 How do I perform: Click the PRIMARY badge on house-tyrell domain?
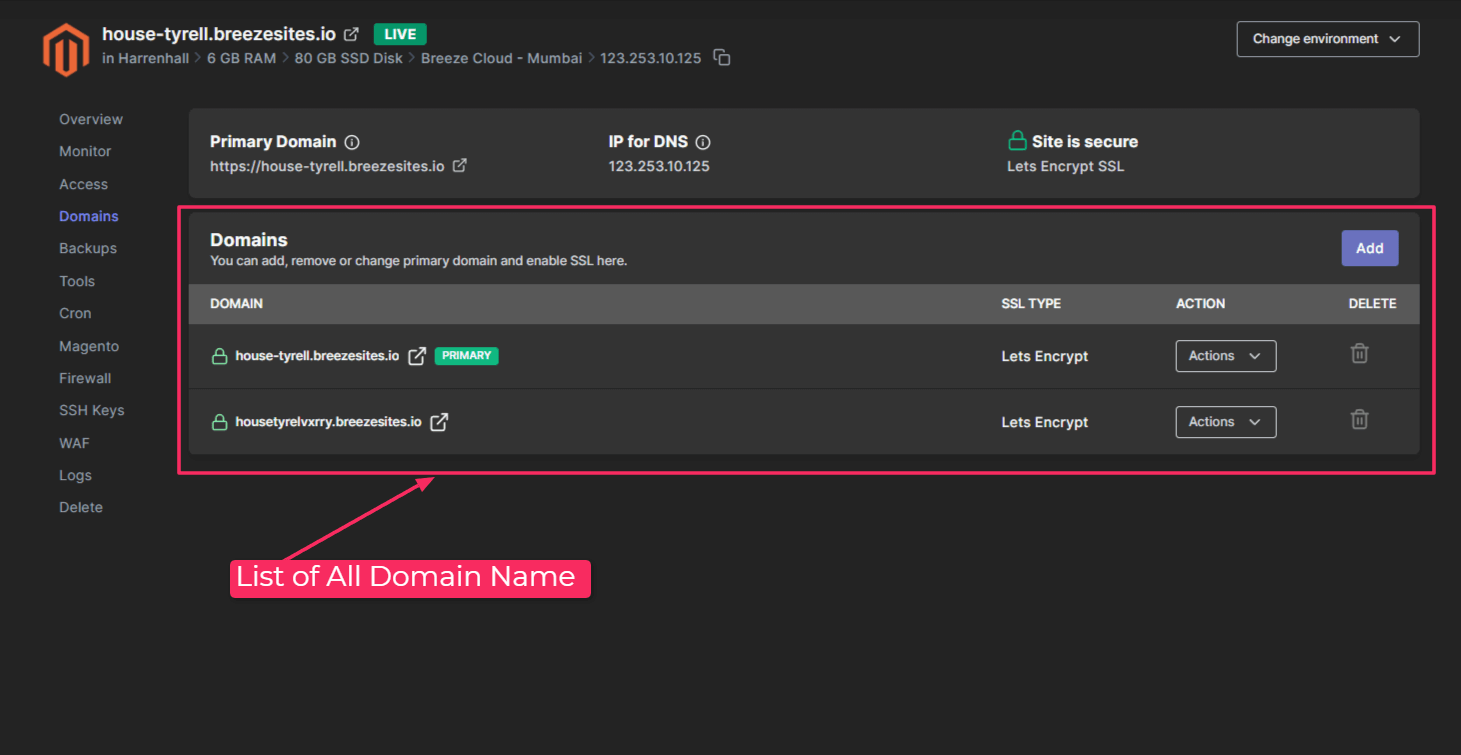click(x=467, y=356)
